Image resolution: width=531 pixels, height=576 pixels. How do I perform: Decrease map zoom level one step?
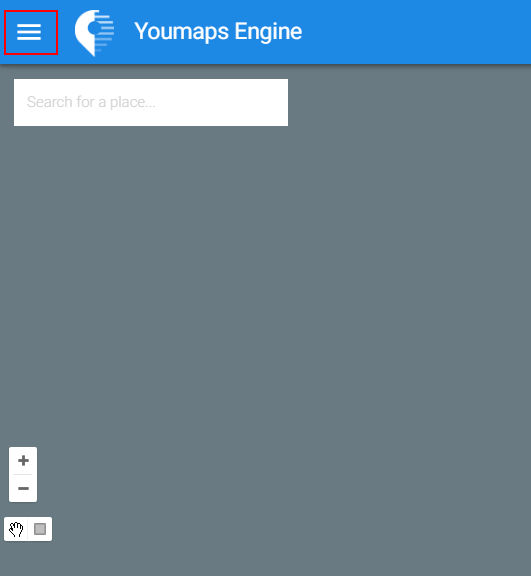(x=23, y=488)
